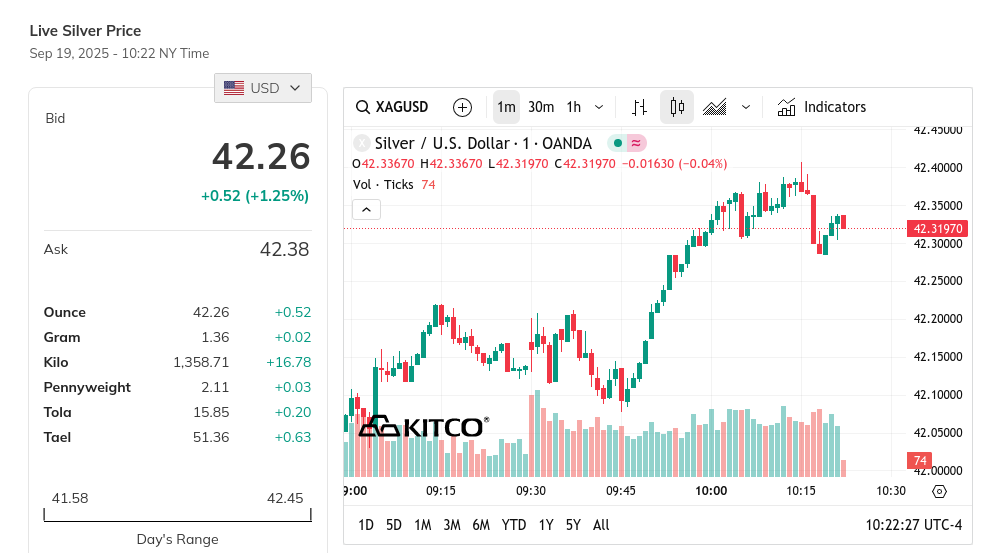Viewport: 990px width, 553px height.
Task: Click the +0.52 (+1.25%) change value
Action: 254,196
